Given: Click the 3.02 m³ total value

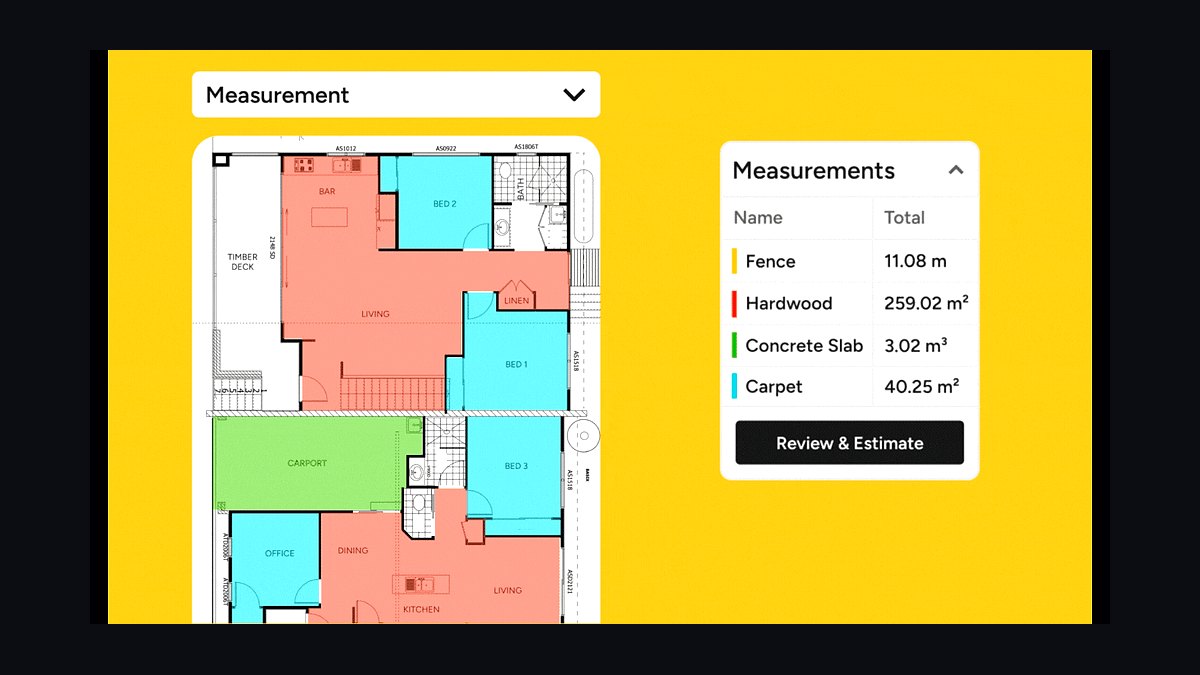Looking at the screenshot, I should pyautogui.click(x=916, y=345).
